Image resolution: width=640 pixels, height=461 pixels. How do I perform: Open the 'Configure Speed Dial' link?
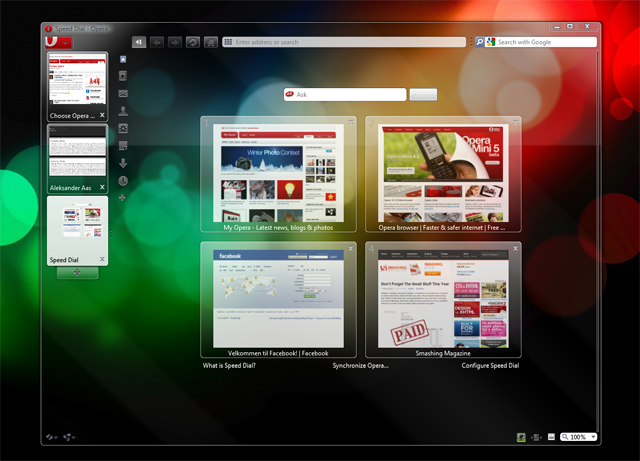(490, 365)
